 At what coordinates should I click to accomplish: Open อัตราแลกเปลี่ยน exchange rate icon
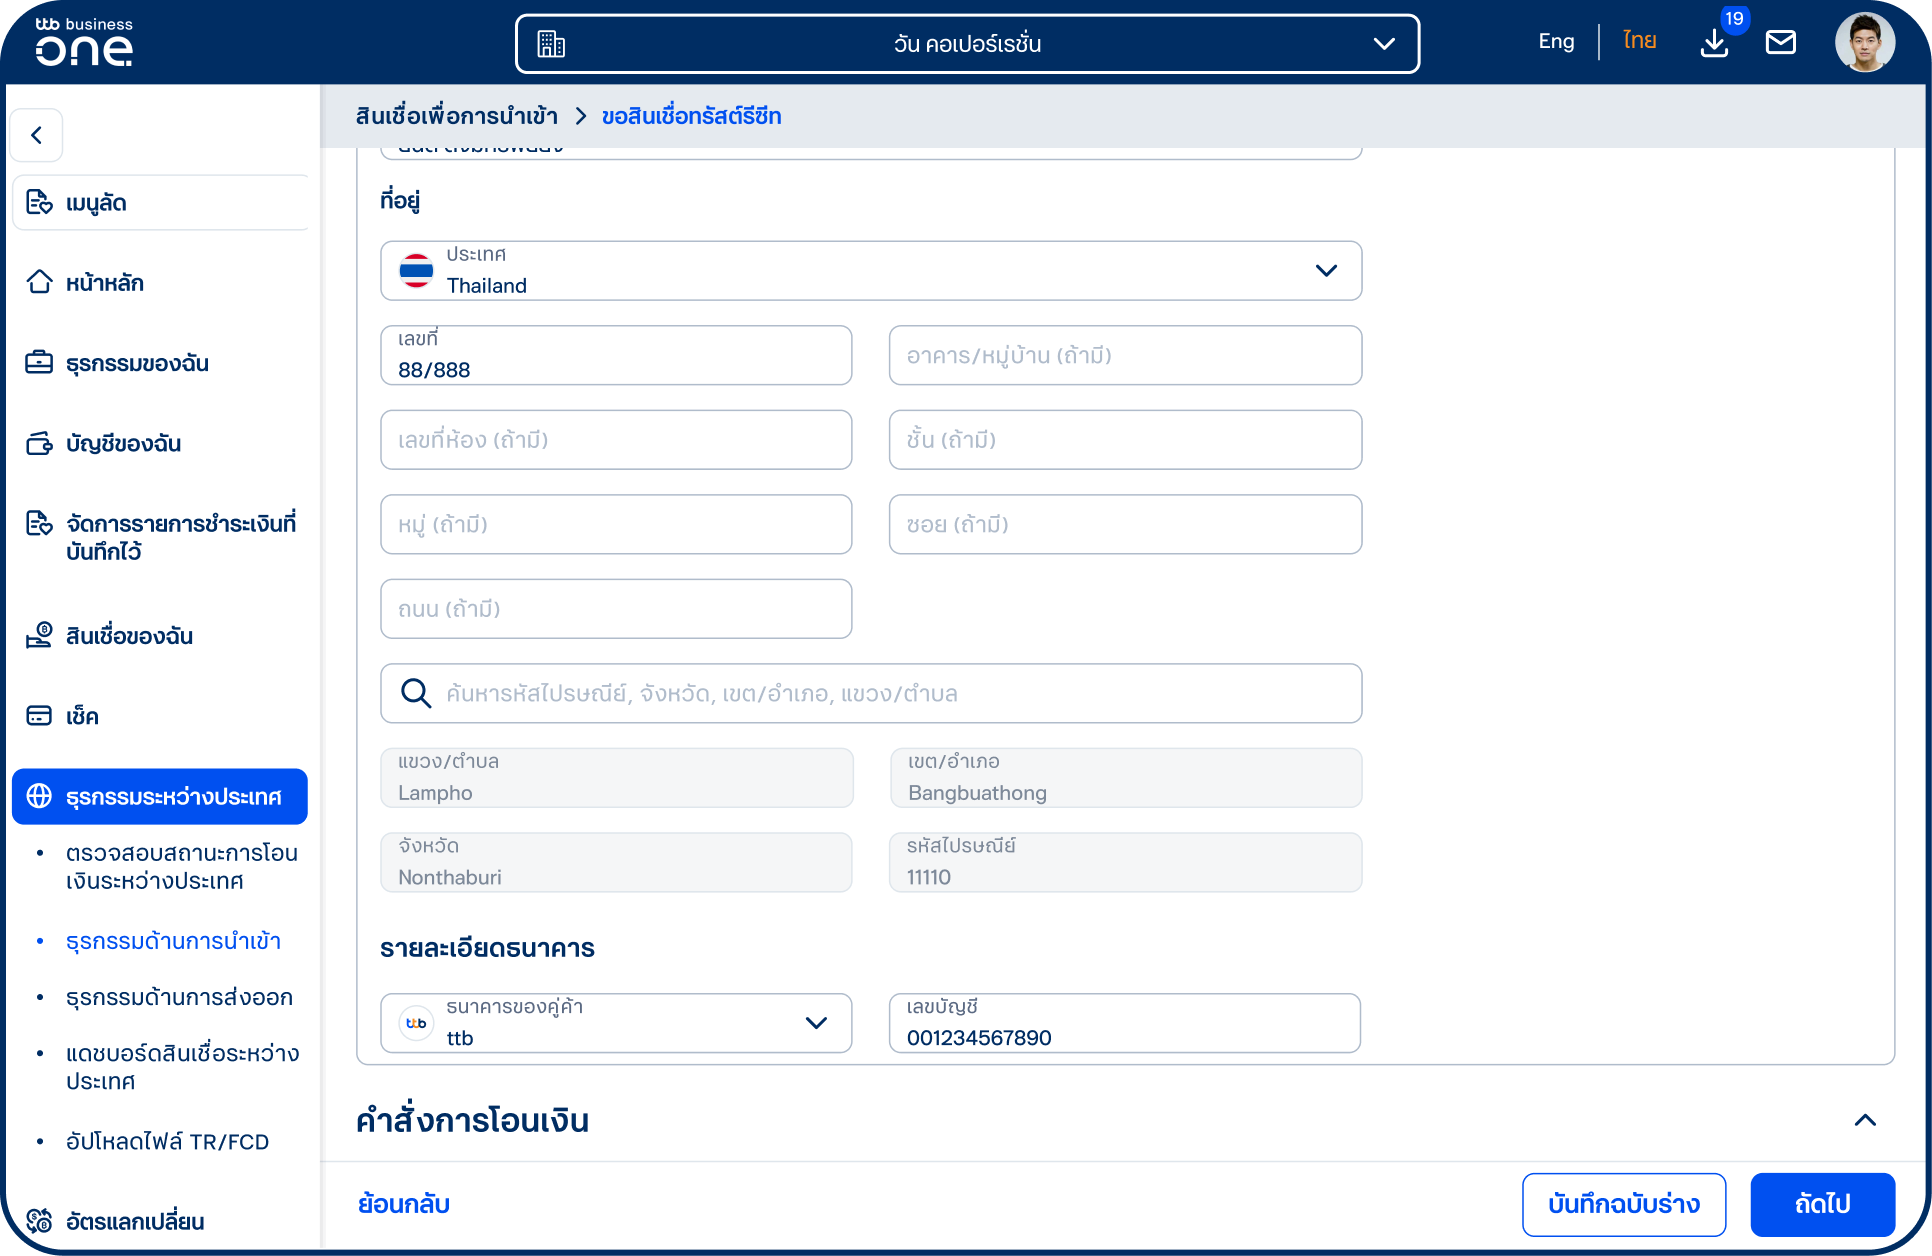39,1221
